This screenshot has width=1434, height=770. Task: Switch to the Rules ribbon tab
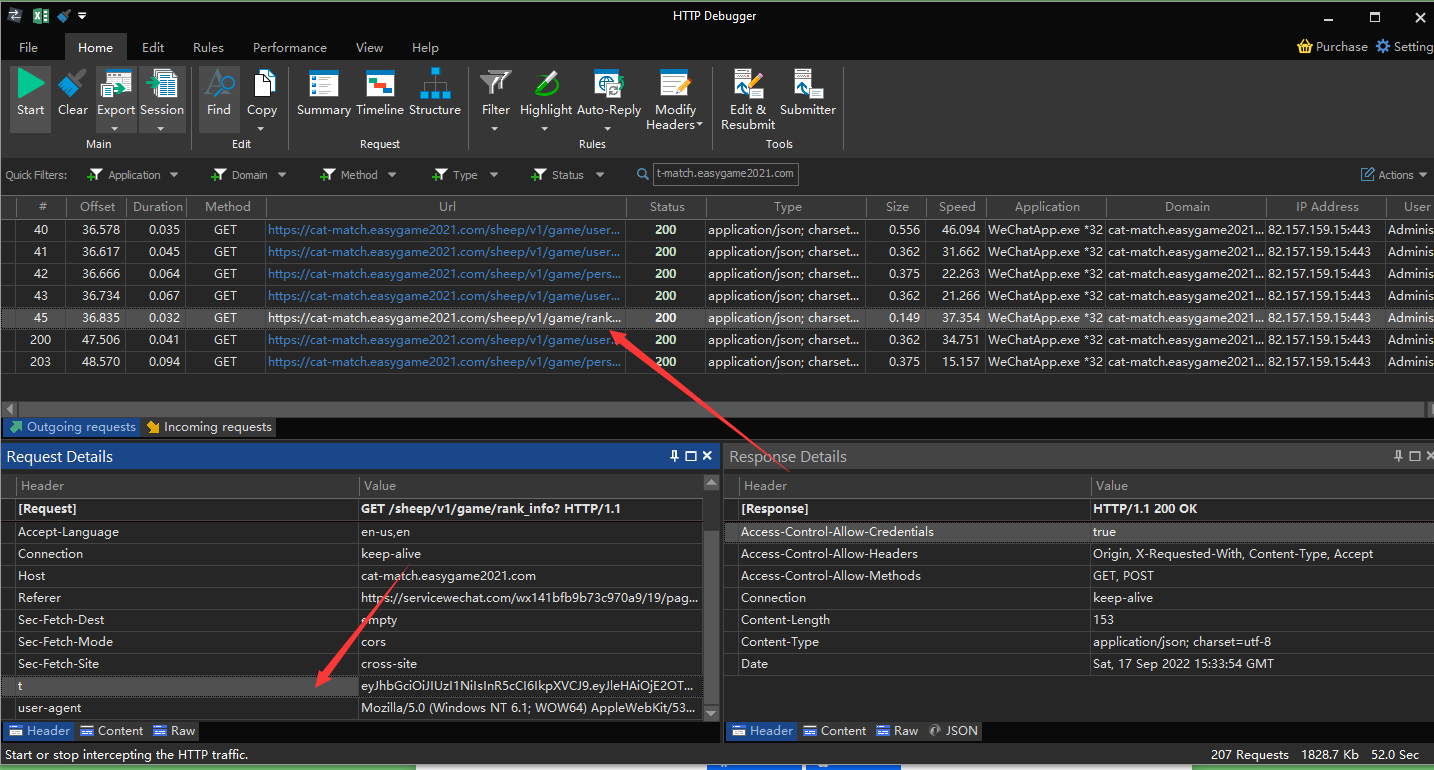click(x=208, y=47)
